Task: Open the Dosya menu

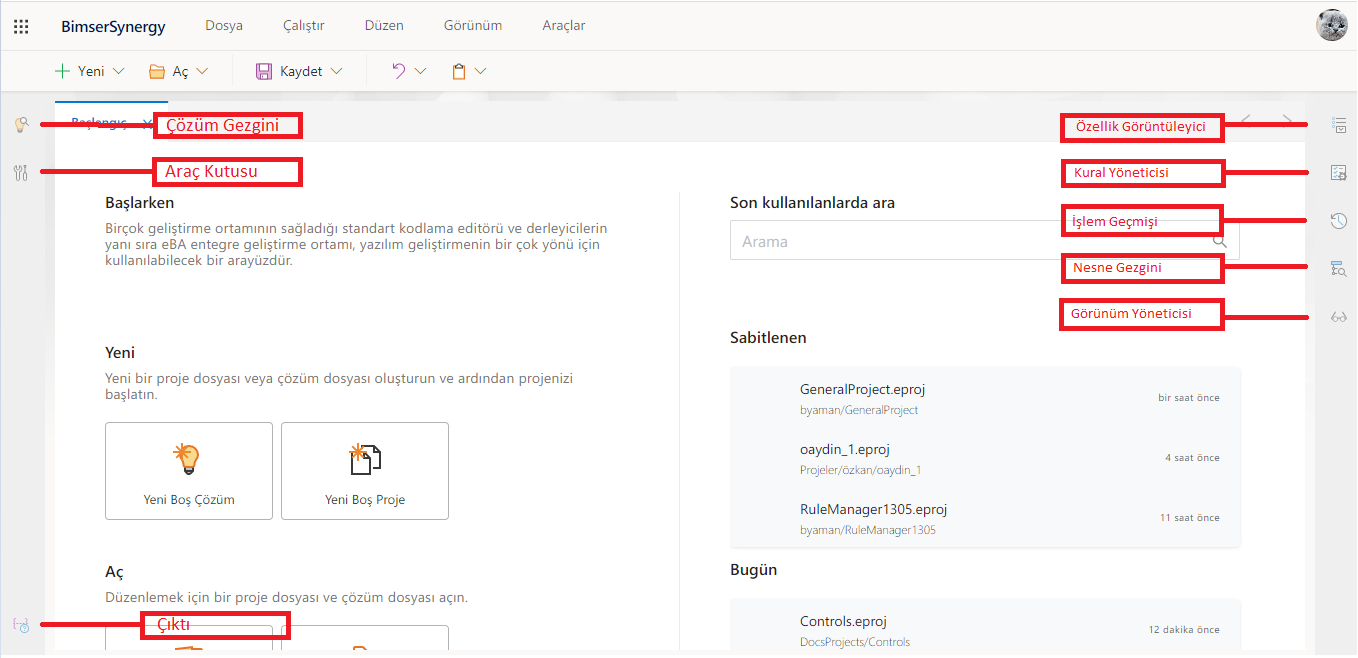Action: (224, 26)
